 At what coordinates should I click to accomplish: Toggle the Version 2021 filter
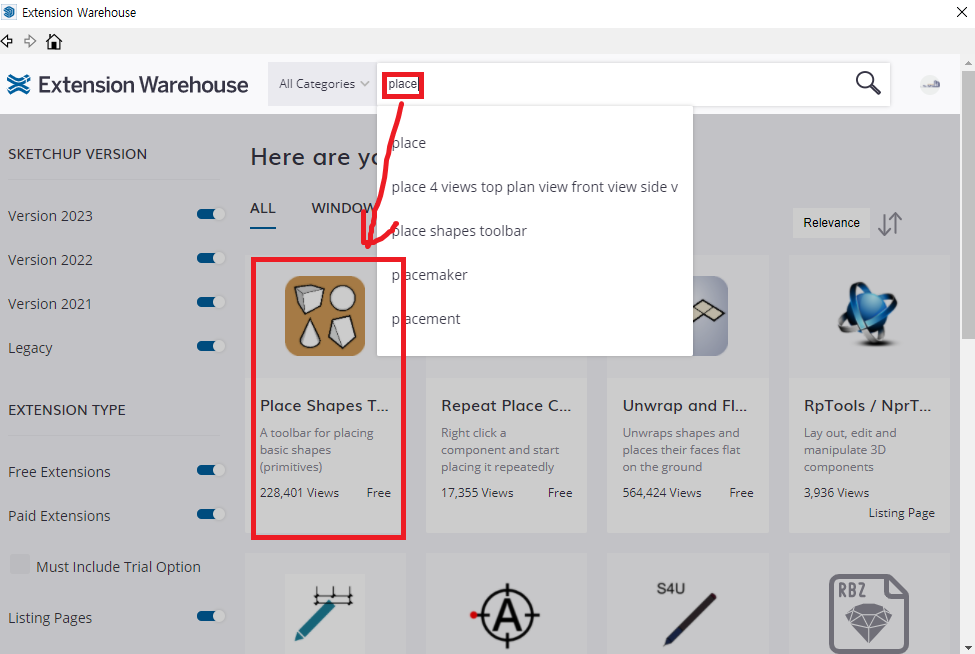[210, 302]
